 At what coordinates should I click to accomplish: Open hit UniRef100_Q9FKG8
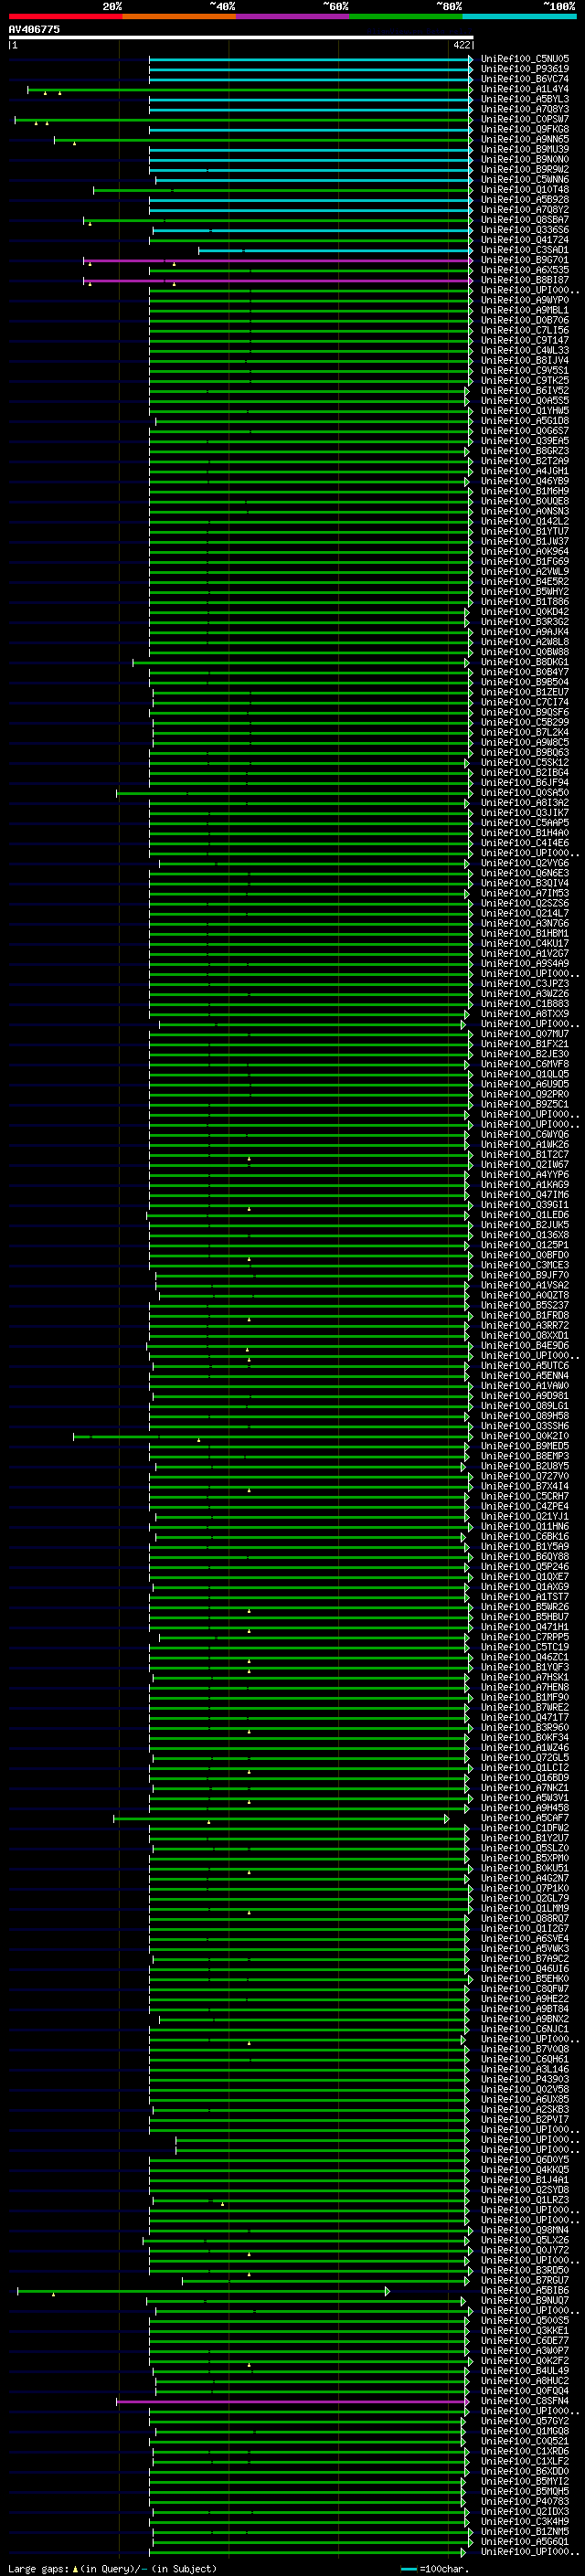(x=525, y=130)
